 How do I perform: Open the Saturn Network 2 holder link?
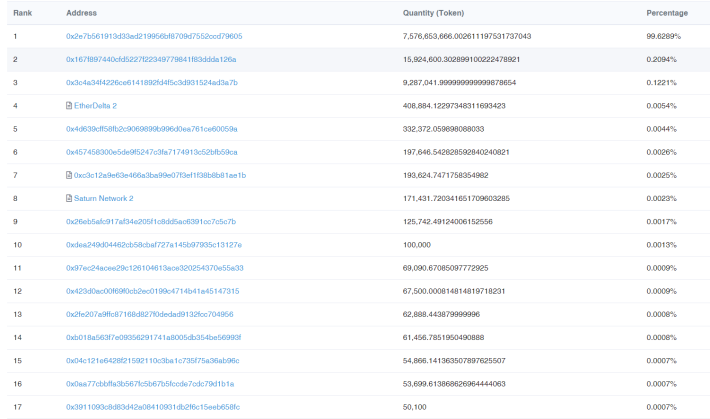pos(104,198)
